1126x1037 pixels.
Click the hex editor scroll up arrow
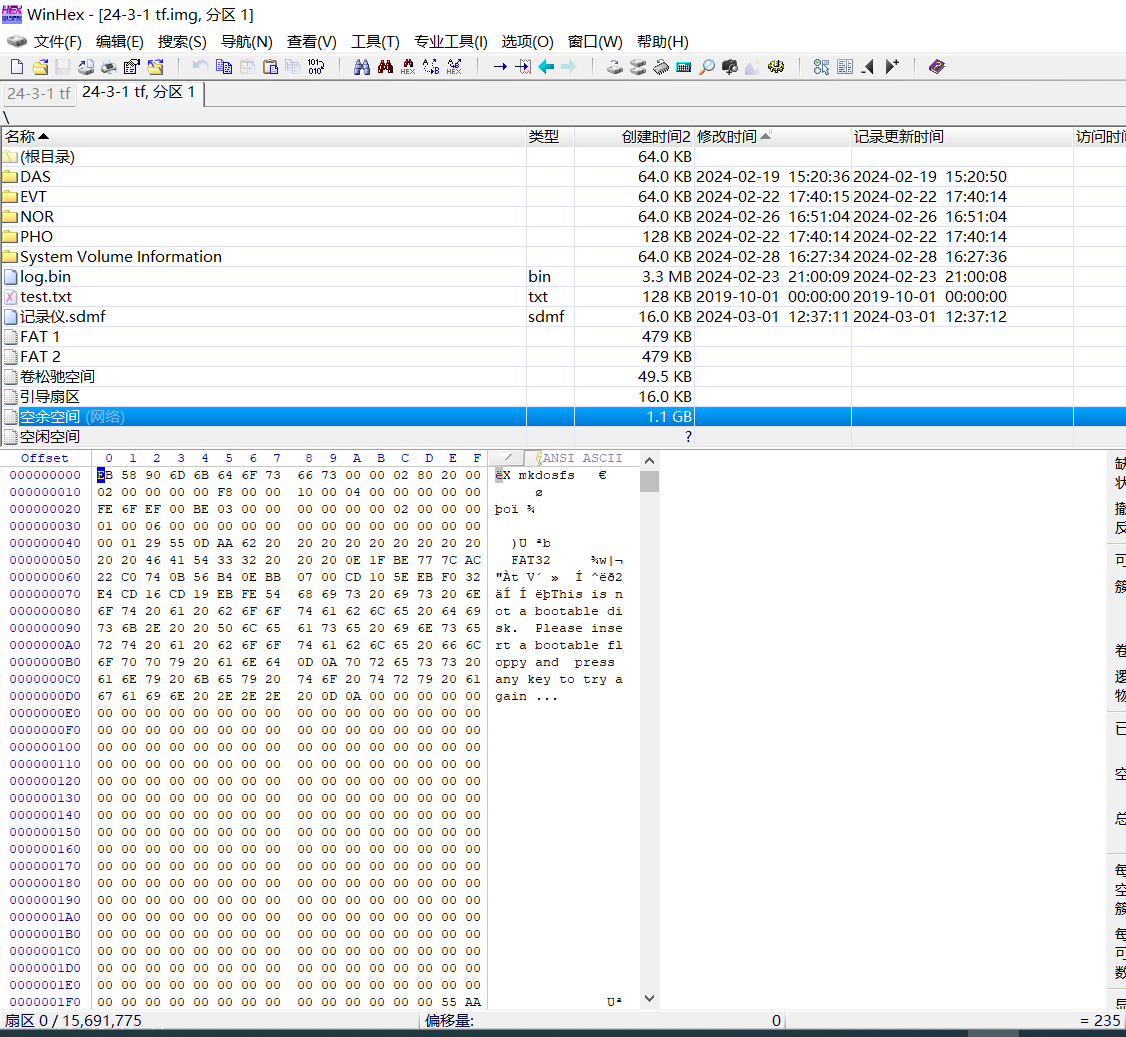point(649,461)
